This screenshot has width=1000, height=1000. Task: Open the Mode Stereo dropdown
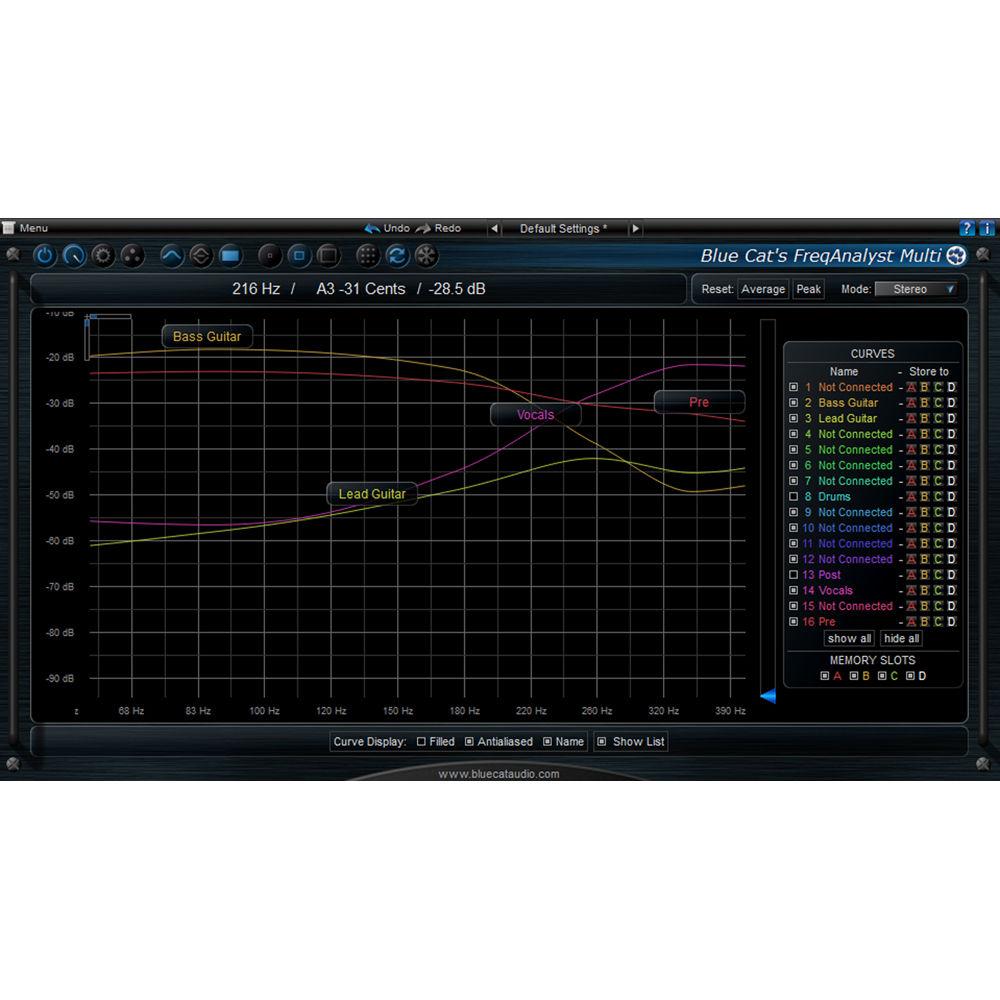pos(914,289)
